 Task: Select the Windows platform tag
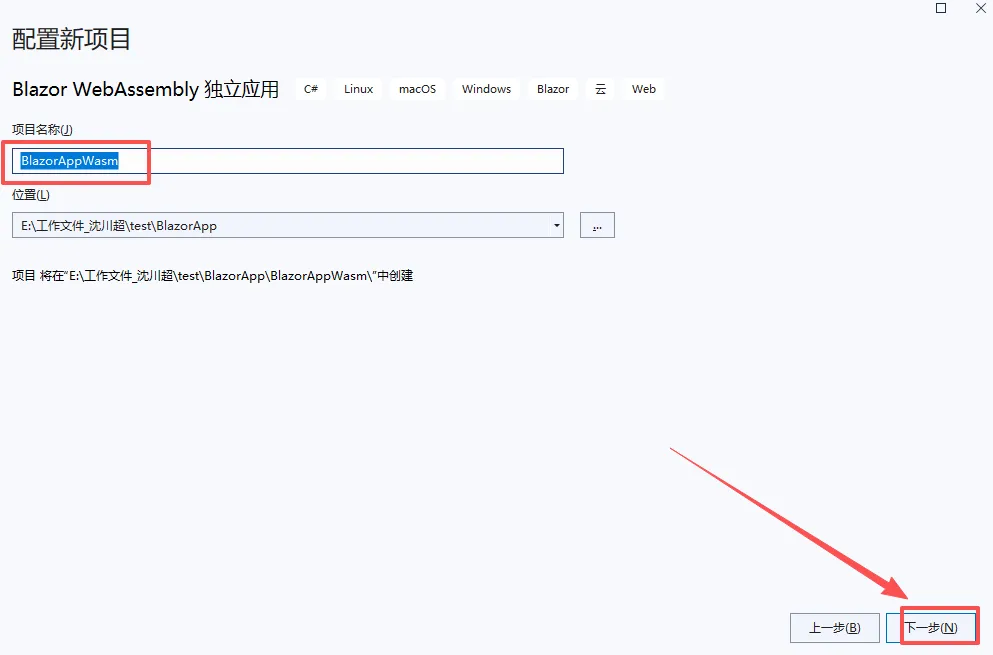coord(486,89)
